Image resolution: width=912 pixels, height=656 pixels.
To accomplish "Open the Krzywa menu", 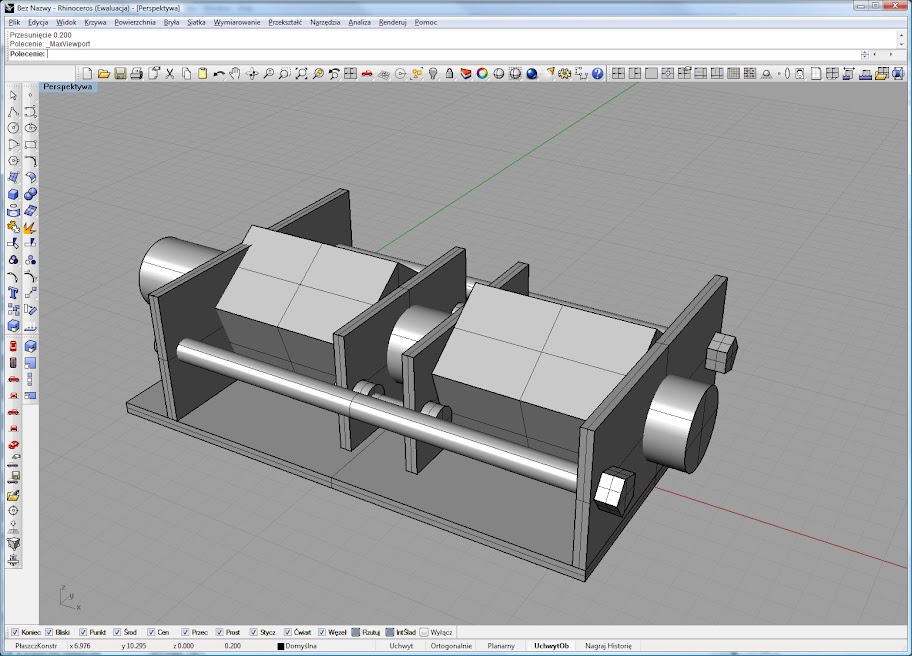I will point(95,22).
